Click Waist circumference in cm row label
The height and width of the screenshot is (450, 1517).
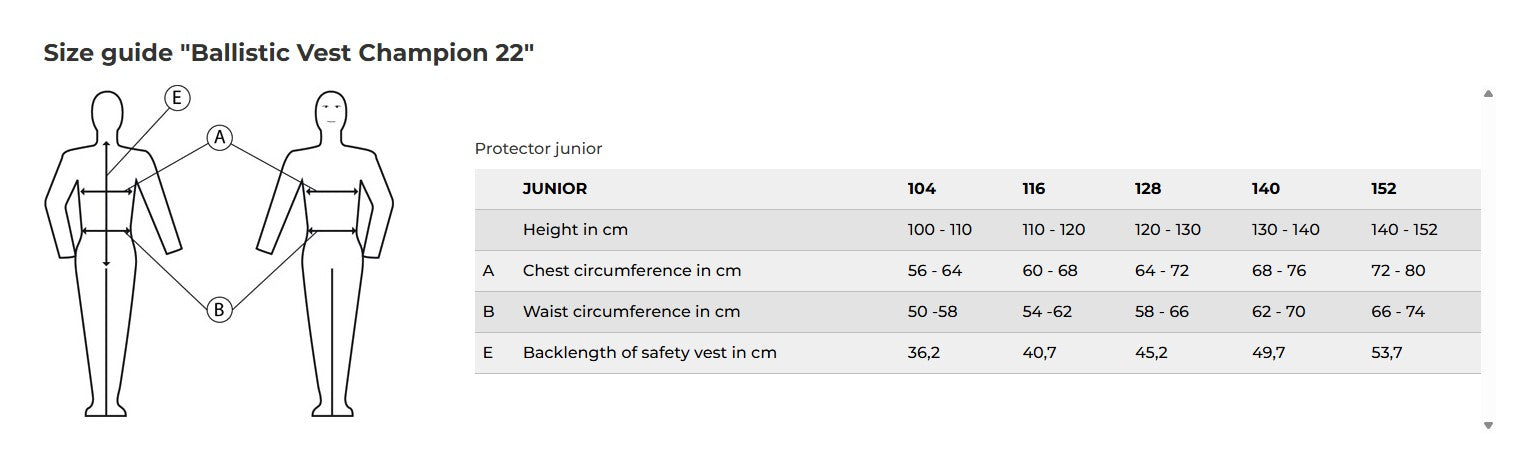click(x=631, y=311)
